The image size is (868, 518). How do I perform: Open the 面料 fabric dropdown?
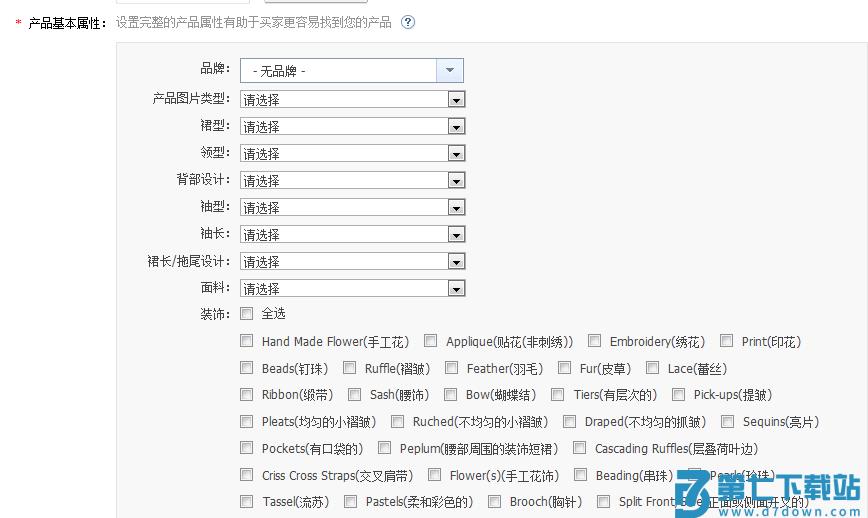click(352, 288)
